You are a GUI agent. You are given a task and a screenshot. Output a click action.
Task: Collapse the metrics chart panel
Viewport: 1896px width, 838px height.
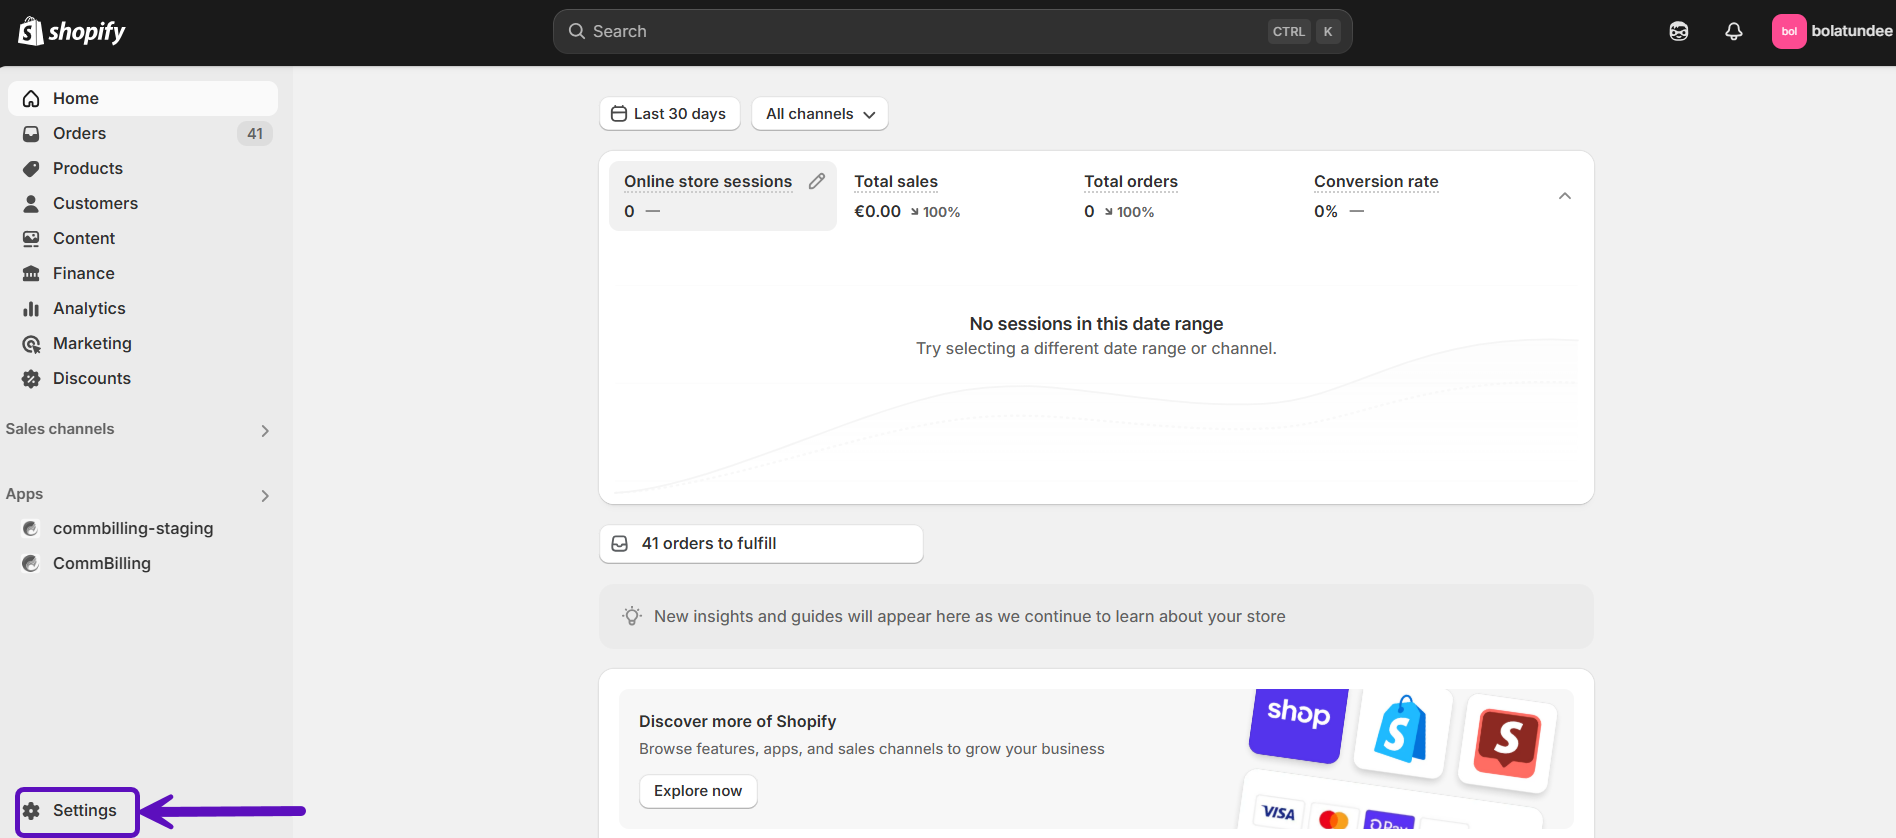coord(1564,196)
